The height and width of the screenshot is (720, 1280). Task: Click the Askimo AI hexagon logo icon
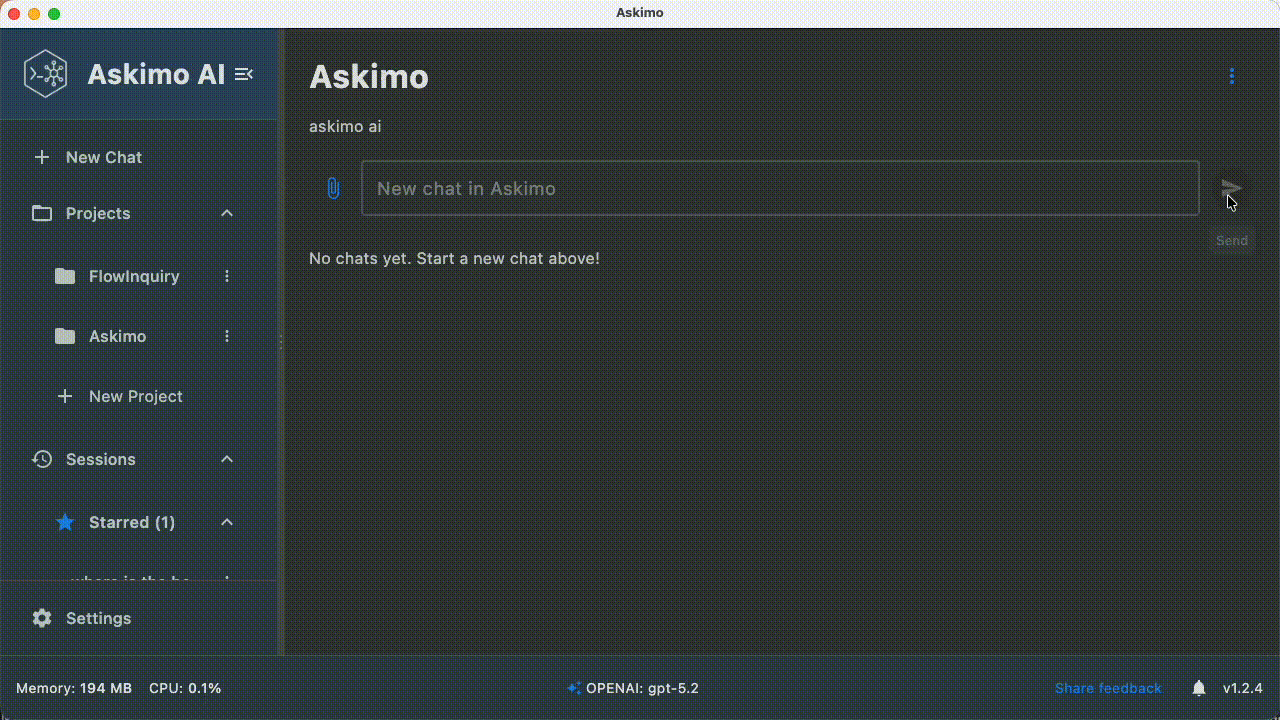tap(44, 73)
